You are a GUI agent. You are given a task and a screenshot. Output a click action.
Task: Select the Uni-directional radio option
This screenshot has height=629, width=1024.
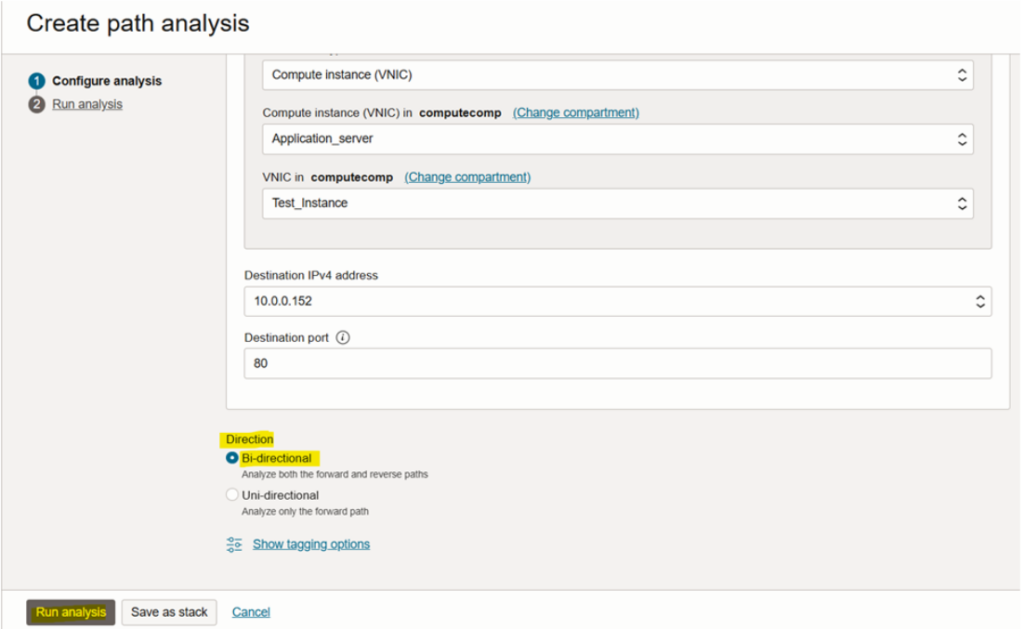coord(232,495)
